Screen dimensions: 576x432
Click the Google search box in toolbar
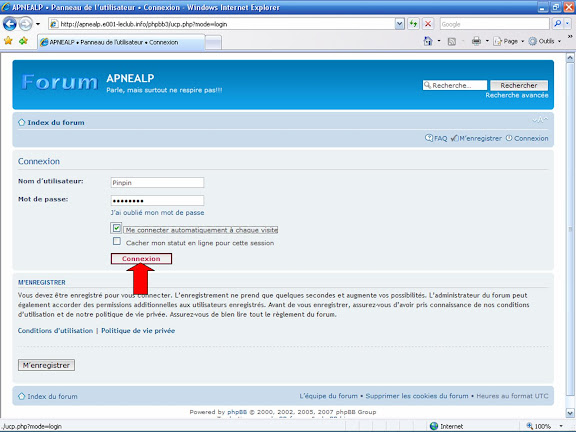pos(494,24)
